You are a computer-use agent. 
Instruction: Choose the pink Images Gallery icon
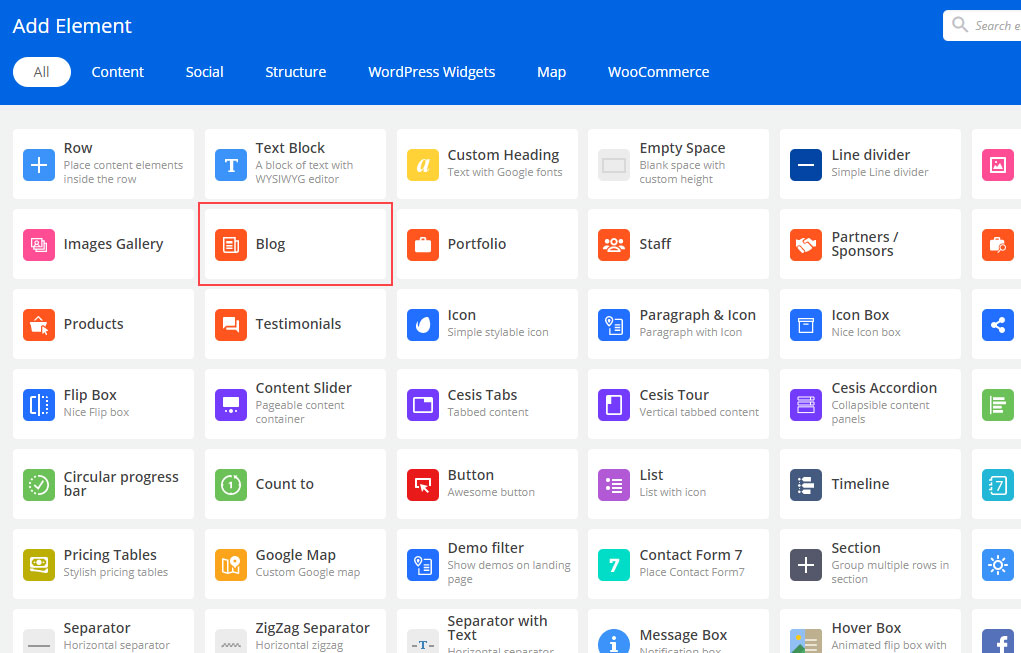[39, 244]
